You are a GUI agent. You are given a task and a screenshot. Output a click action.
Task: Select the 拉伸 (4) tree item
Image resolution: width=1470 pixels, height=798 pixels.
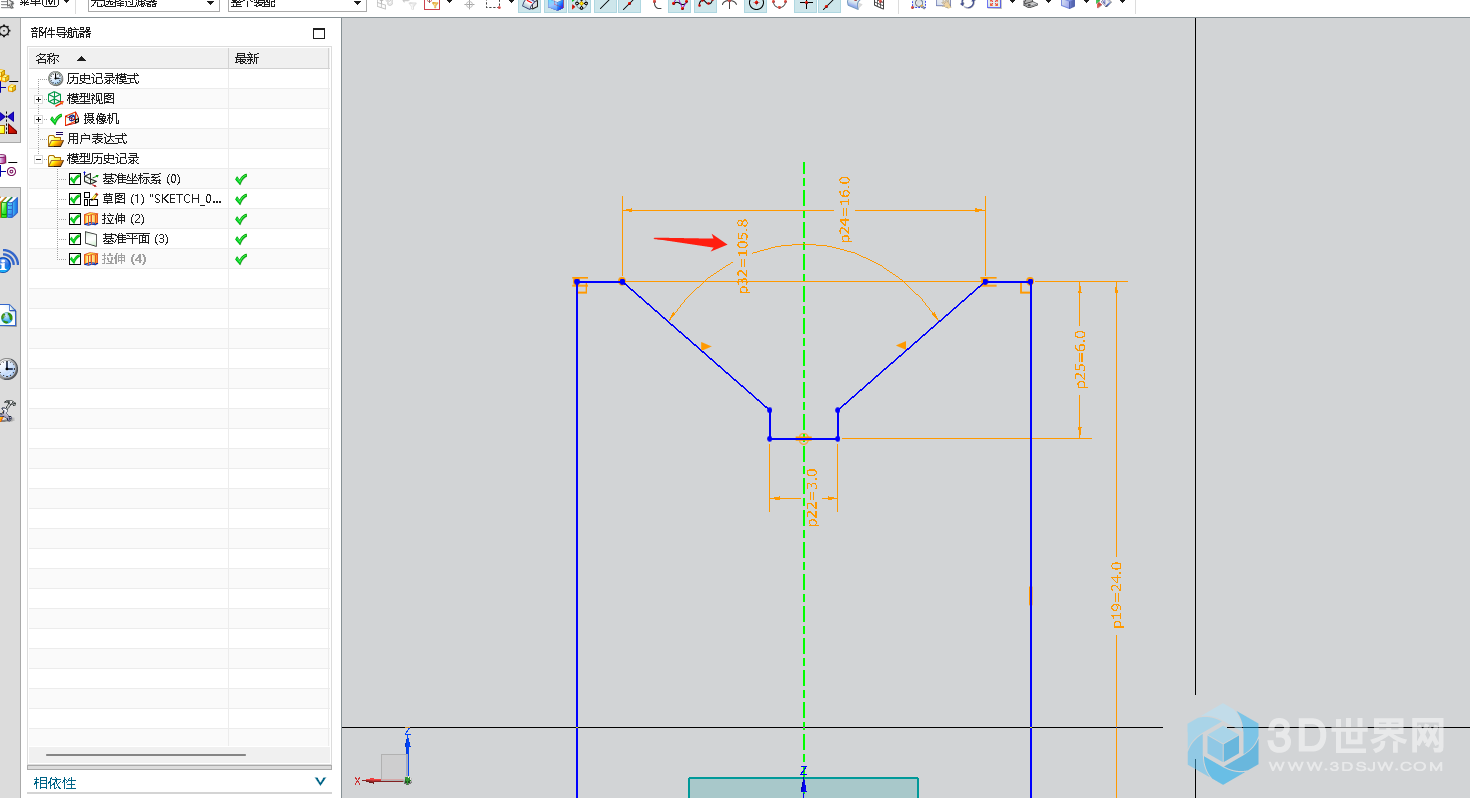(124, 258)
